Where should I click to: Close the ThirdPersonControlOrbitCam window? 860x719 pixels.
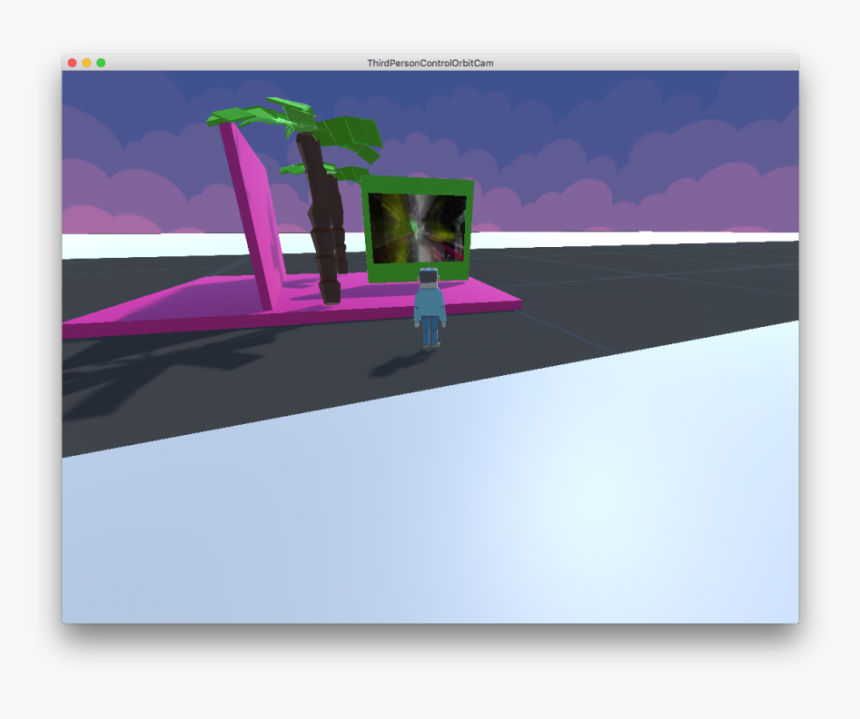coord(72,63)
